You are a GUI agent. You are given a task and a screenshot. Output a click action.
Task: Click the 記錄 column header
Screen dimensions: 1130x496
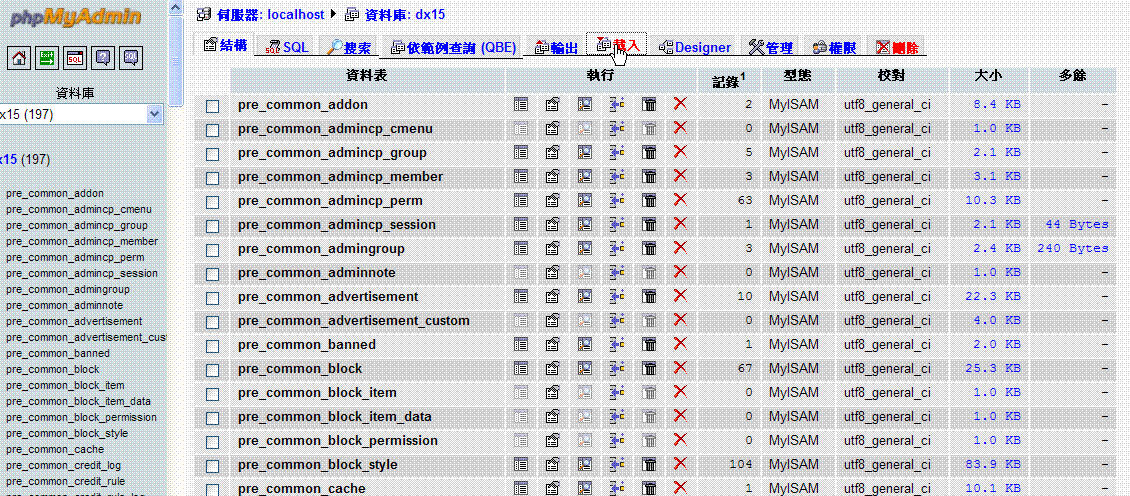(729, 80)
